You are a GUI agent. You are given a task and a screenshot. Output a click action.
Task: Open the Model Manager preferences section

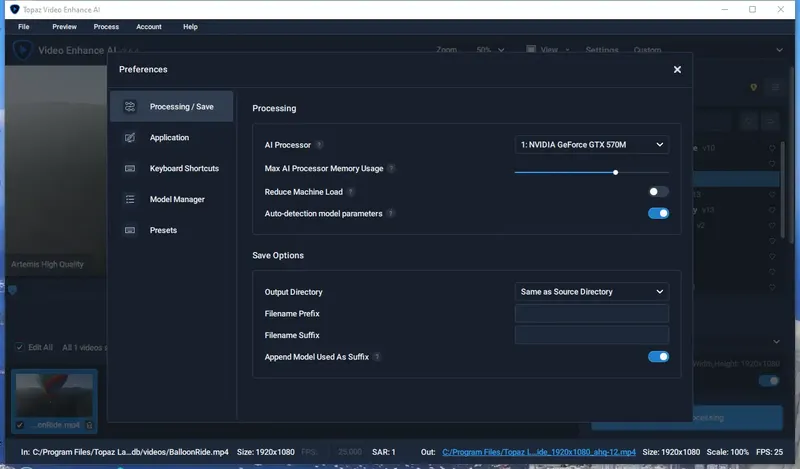pyautogui.click(x=171, y=199)
